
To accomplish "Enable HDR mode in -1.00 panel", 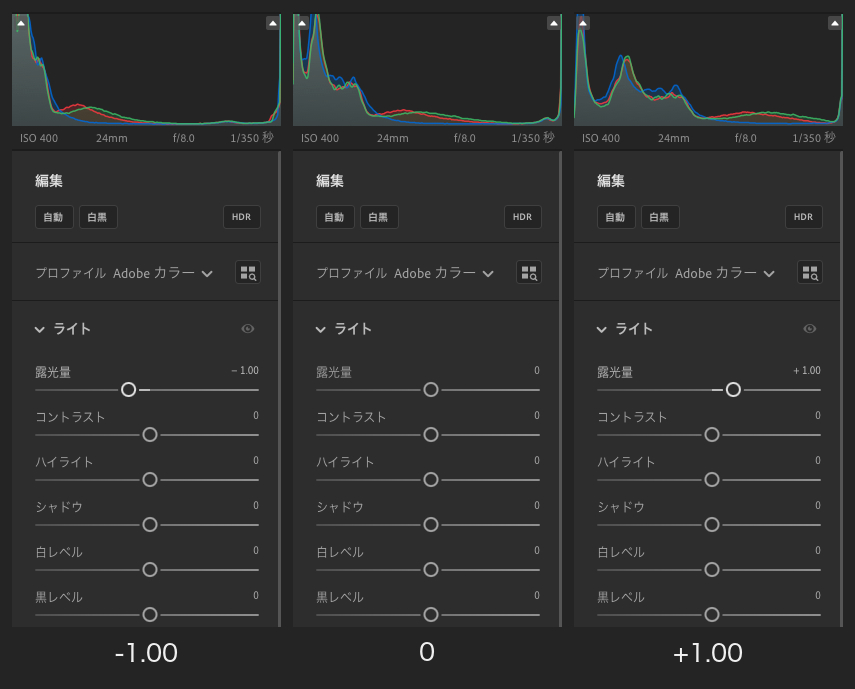I will click(242, 217).
